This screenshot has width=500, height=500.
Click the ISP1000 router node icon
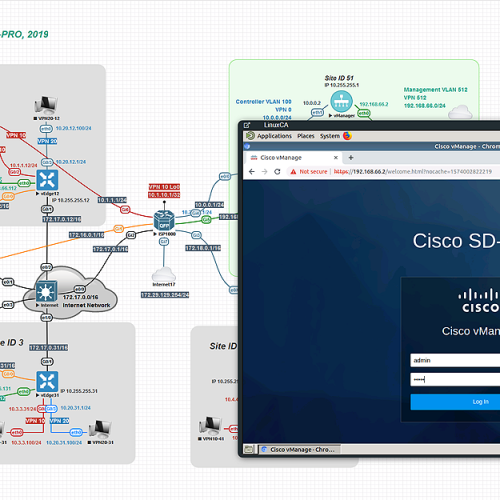[164, 221]
